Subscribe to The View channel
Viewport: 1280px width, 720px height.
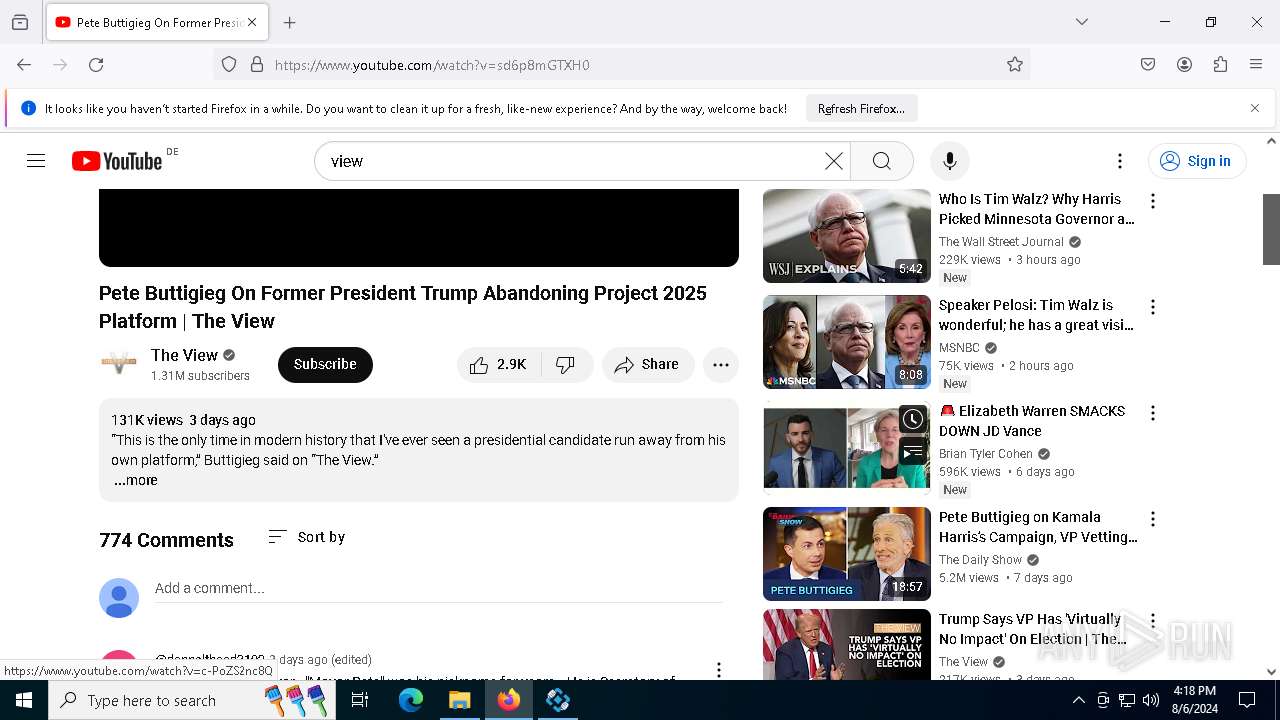point(325,365)
